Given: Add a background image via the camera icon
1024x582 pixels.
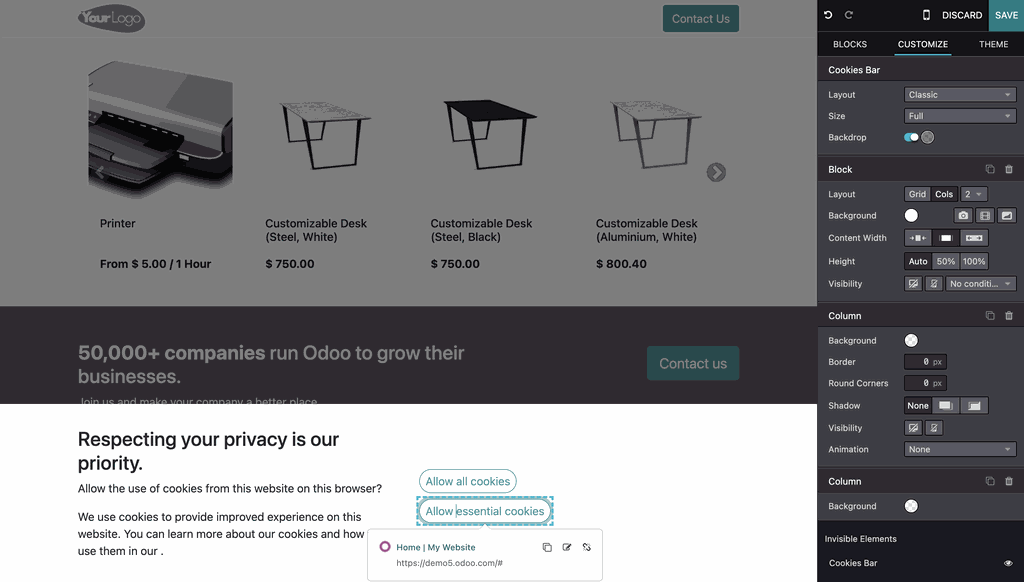Looking at the screenshot, I should pyautogui.click(x=963, y=215).
